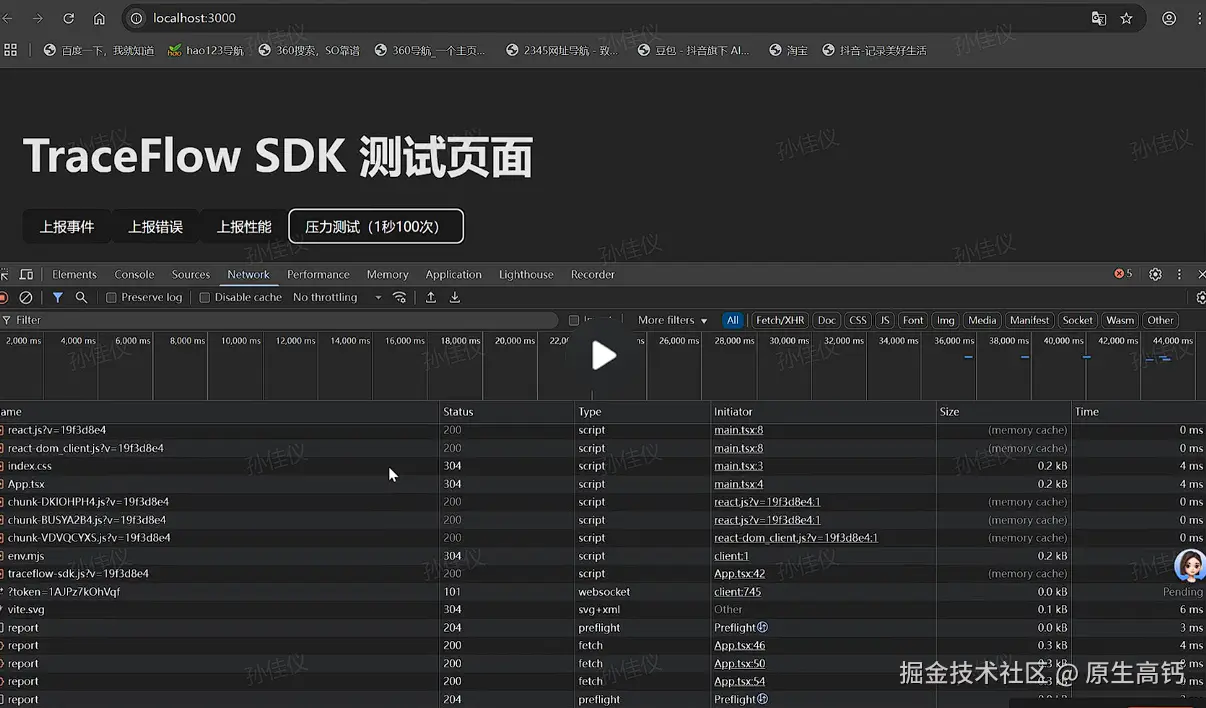Filter requests by Socket type
Screen dimensions: 1206x708
click(1078, 320)
